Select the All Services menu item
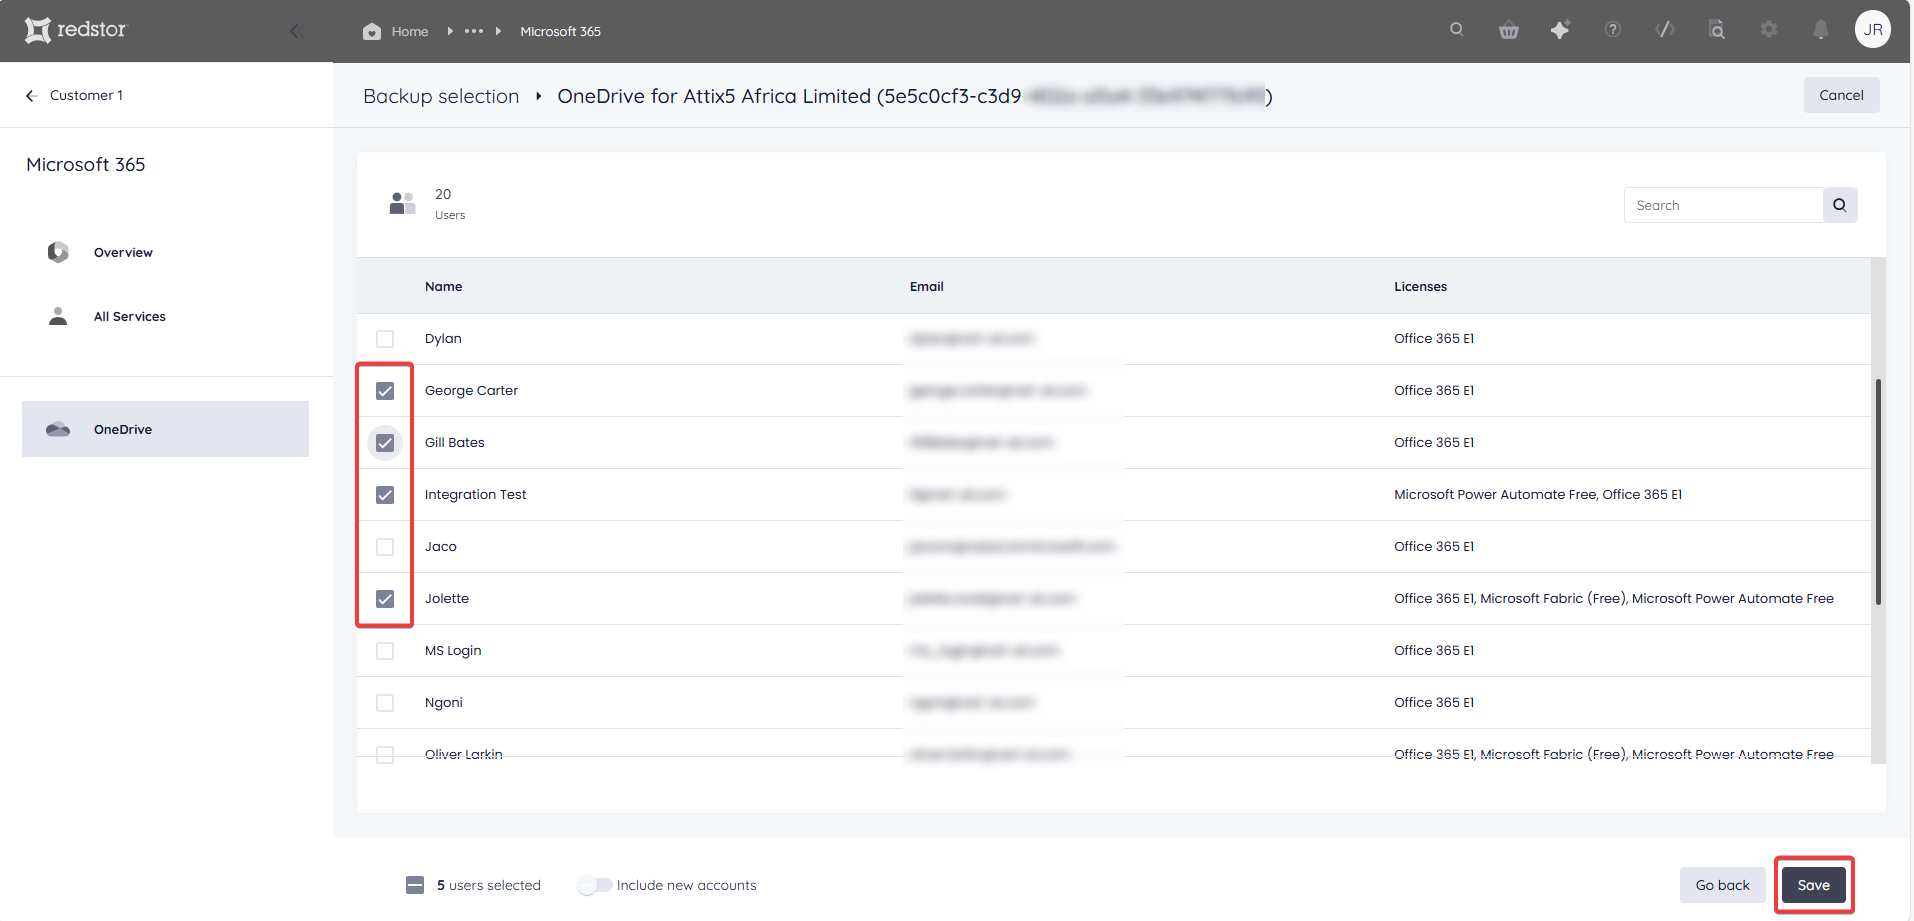 pos(130,316)
